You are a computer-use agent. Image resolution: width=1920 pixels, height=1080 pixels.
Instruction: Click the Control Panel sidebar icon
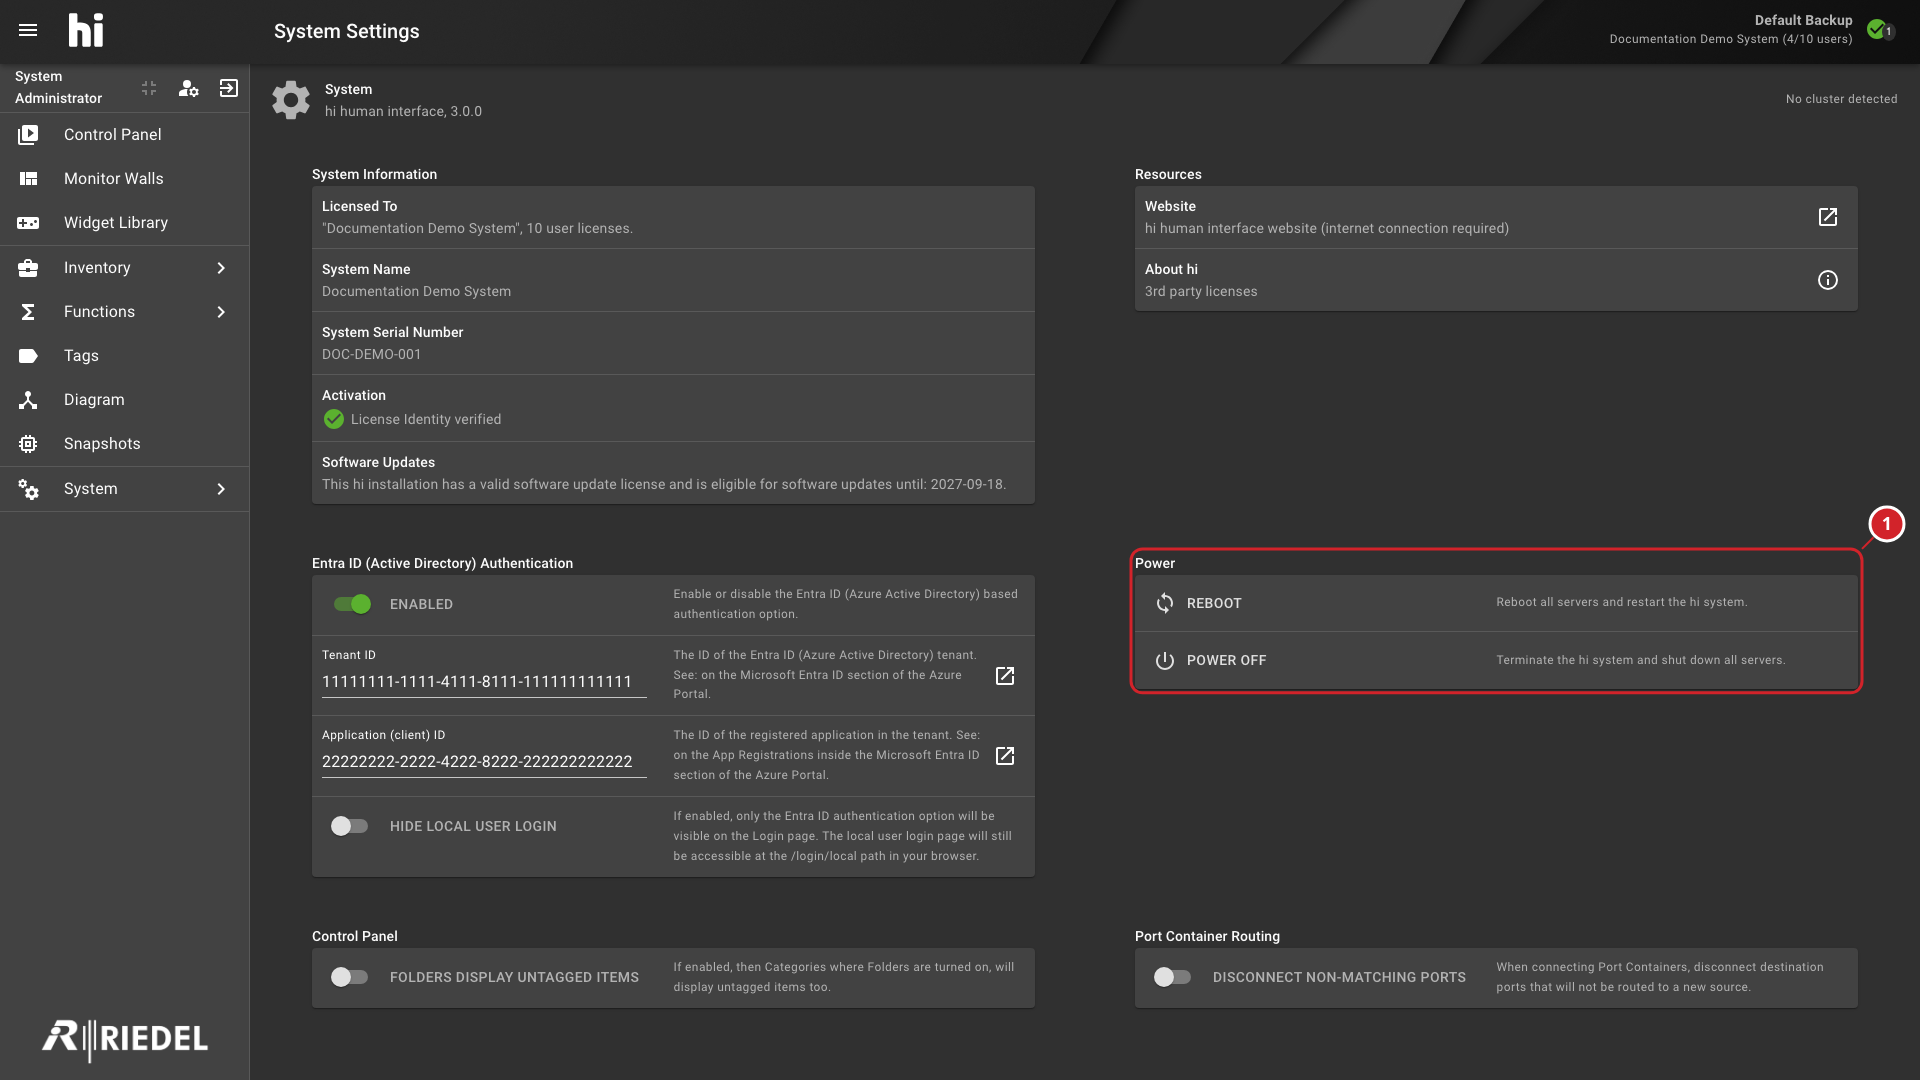[28, 134]
